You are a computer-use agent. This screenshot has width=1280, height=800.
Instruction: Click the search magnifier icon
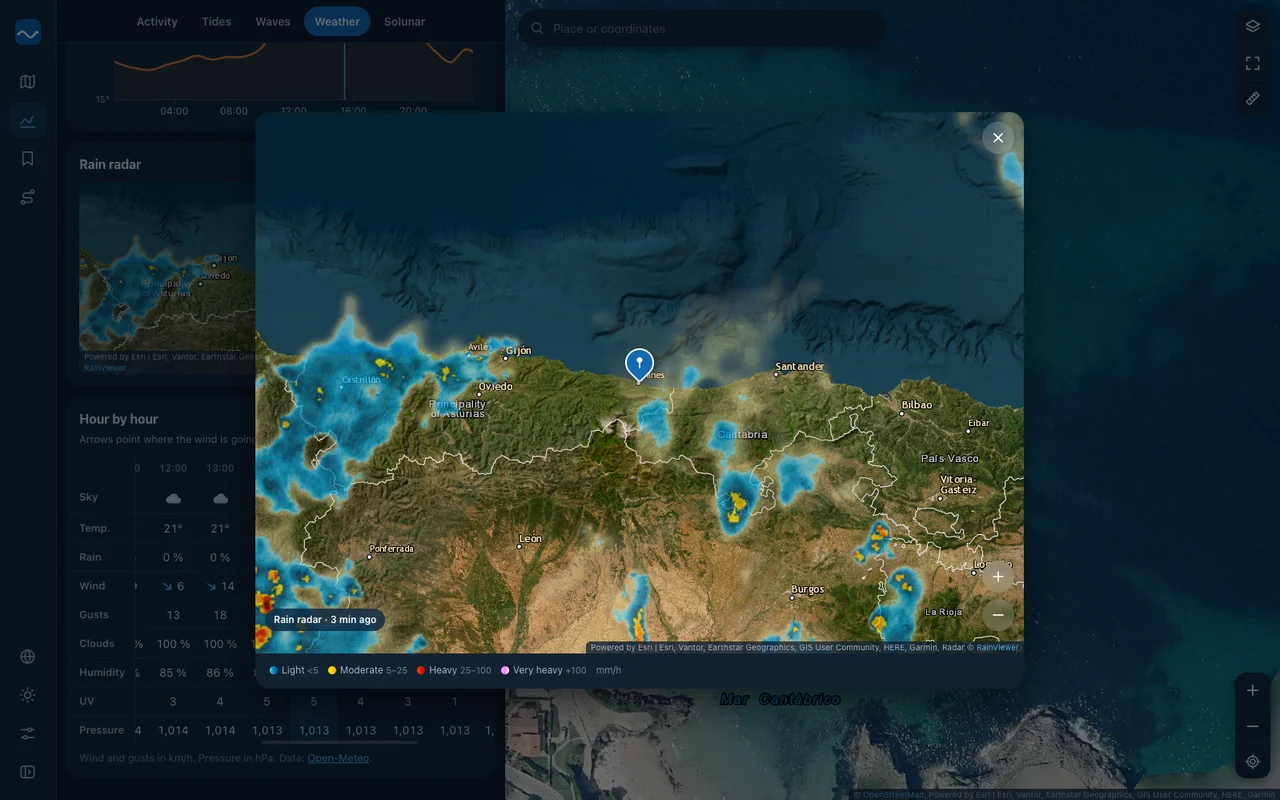(537, 29)
